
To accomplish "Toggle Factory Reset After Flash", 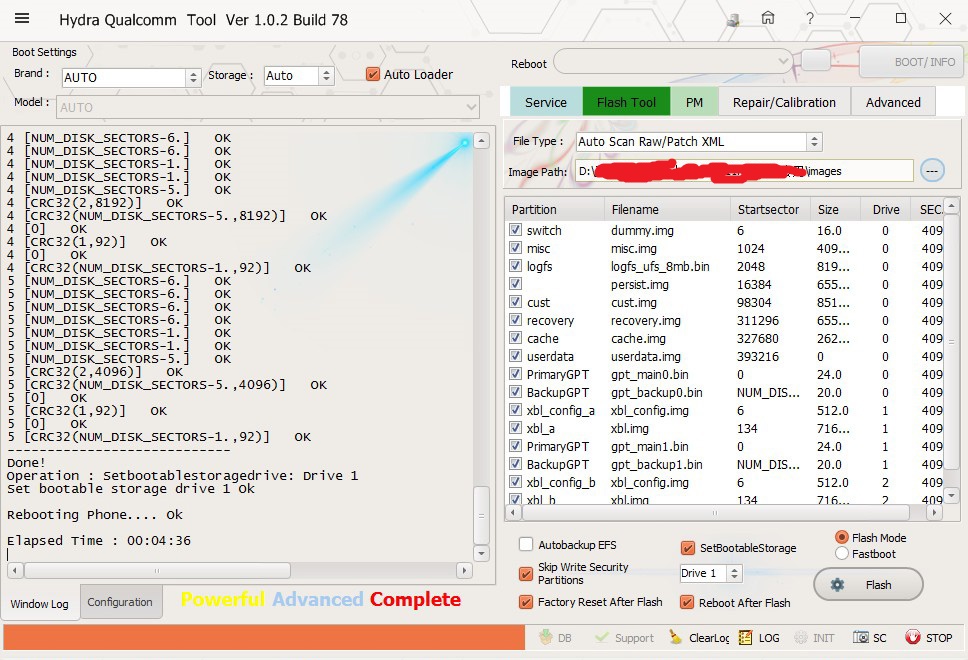I will 526,602.
